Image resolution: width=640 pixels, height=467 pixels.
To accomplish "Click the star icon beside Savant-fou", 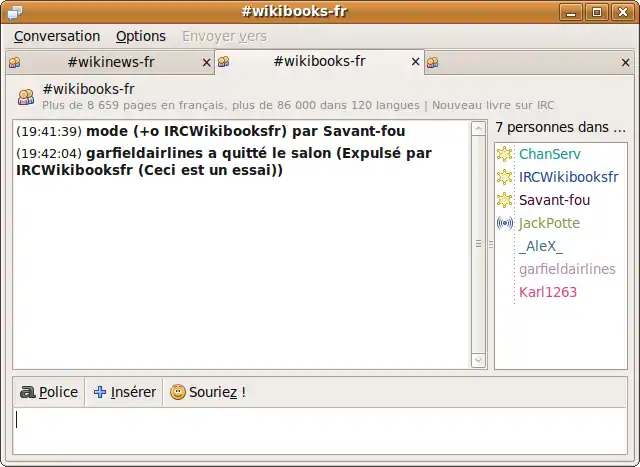I will coord(505,200).
